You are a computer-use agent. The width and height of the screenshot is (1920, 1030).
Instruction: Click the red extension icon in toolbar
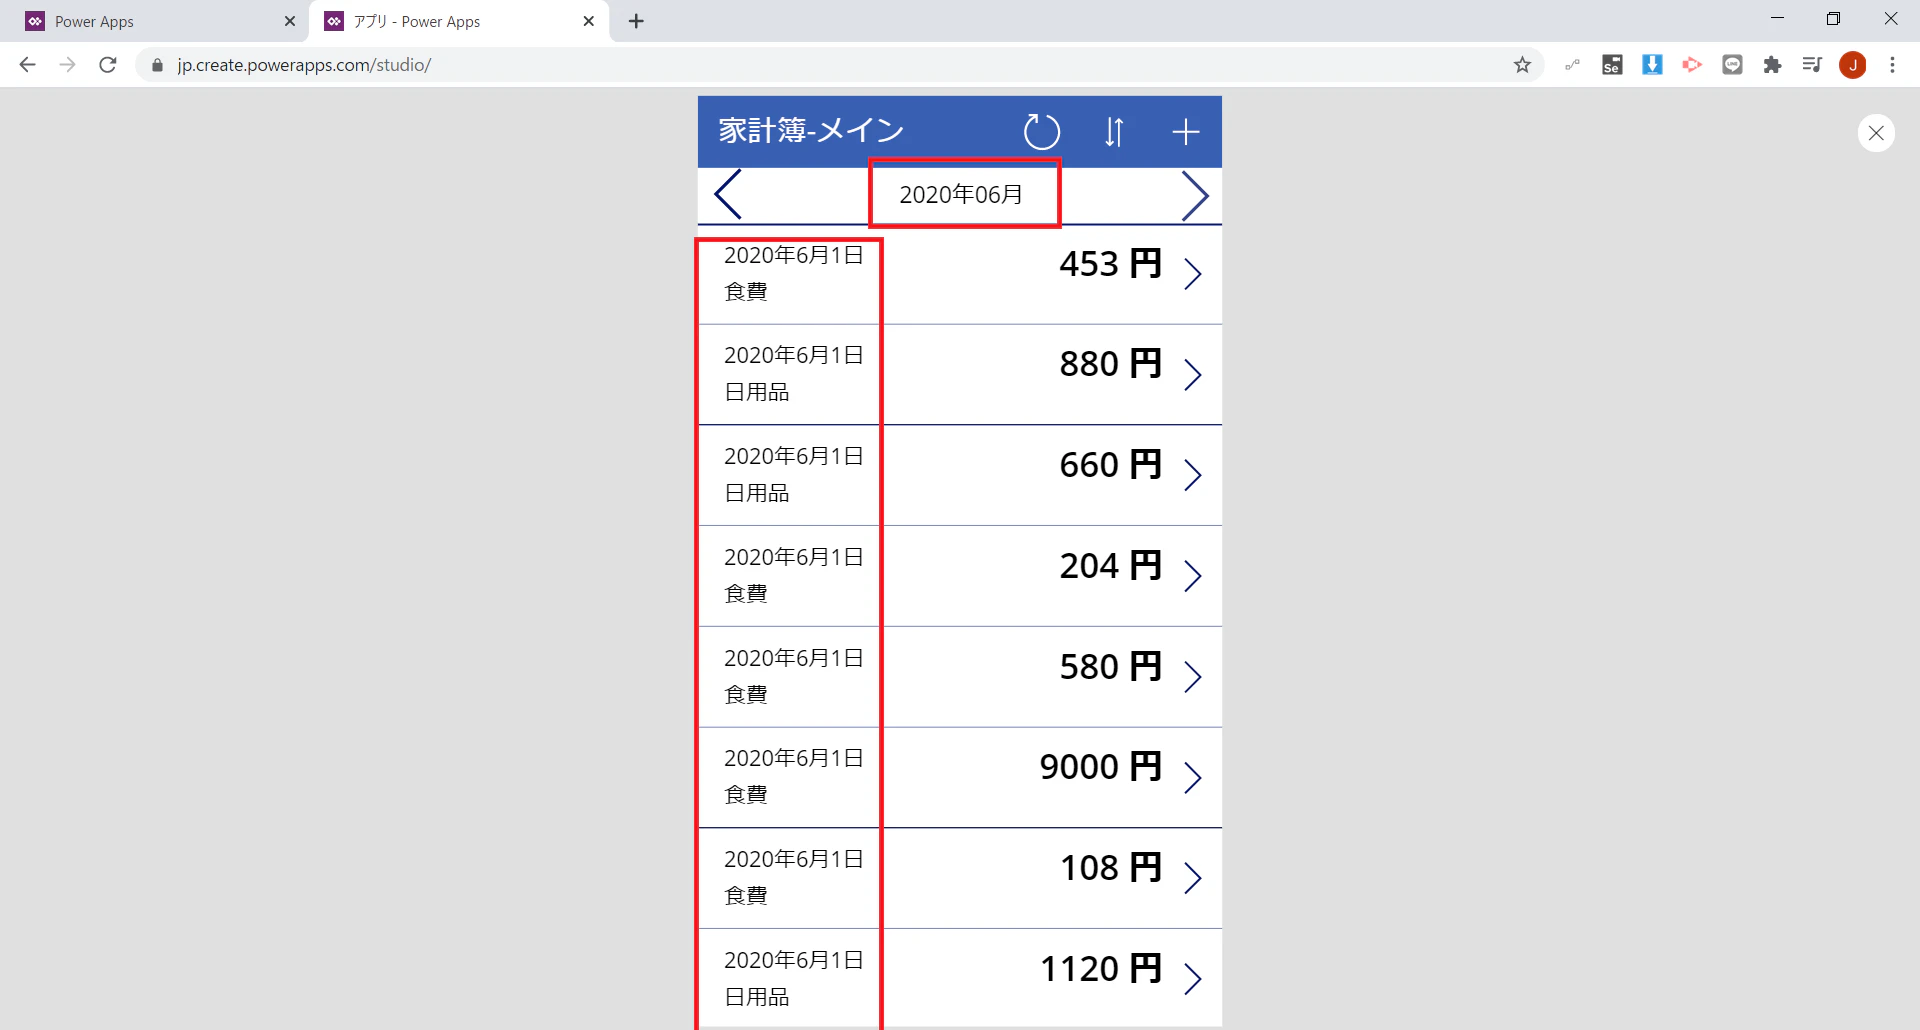pos(1692,65)
